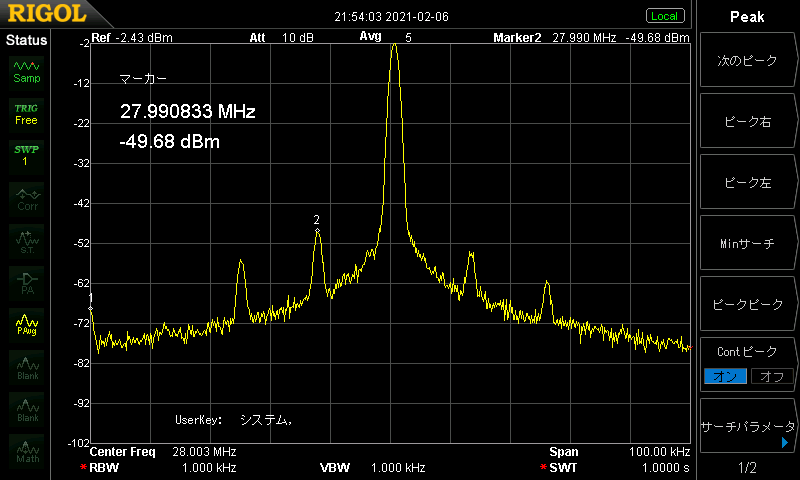Screen dimensions: 800x480
Task: Select the date-time 21:54:03 2021-02-06
Action: coord(391,17)
